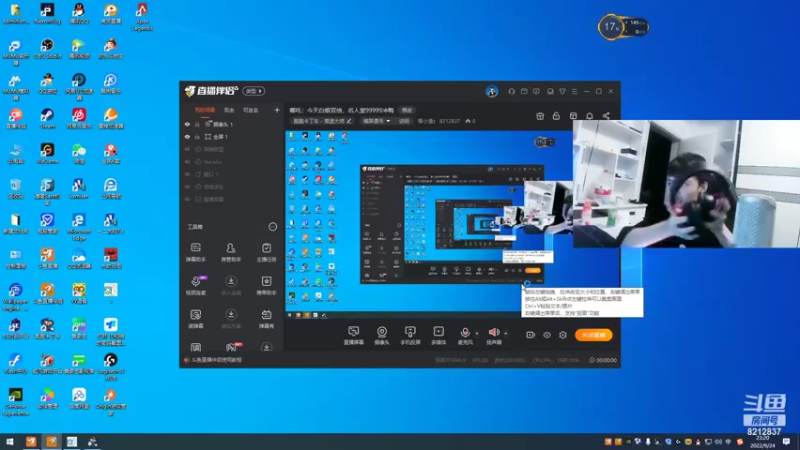The image size is (800, 450).
Task: Open Steam desktop shortcut
Action: pos(47,118)
